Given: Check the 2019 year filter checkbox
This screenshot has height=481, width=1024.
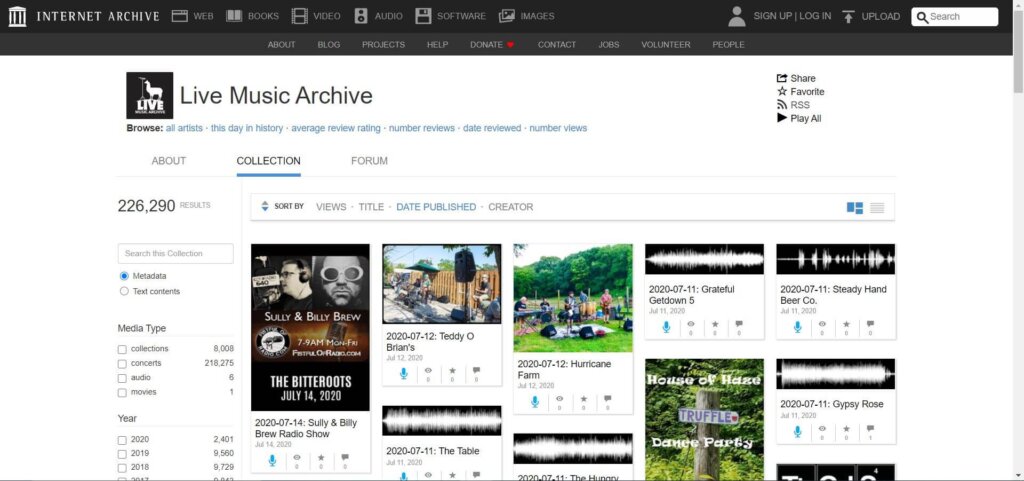Looking at the screenshot, I should point(122,454).
